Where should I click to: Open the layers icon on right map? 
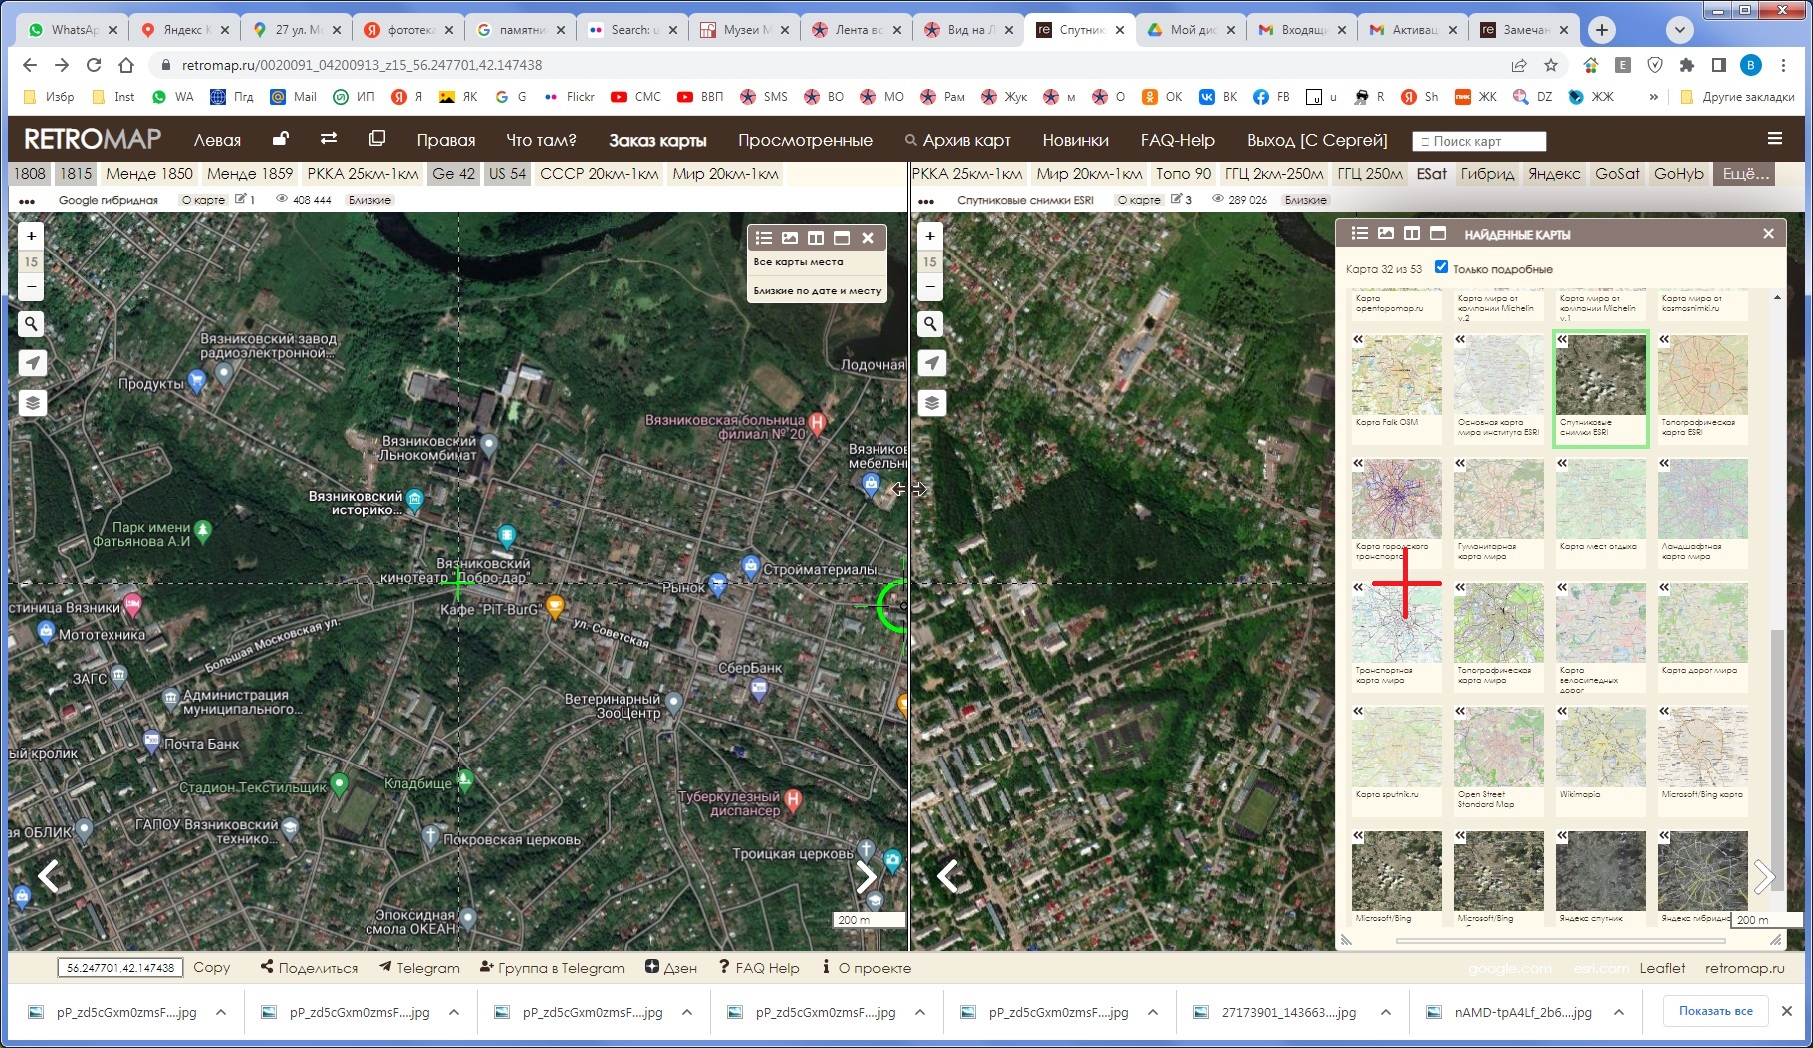click(931, 403)
